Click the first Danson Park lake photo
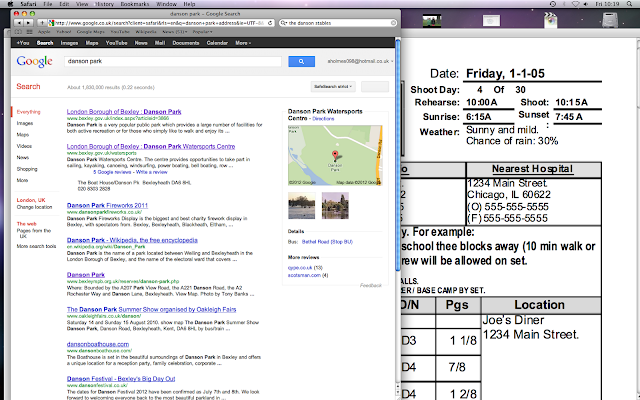 pos(302,206)
